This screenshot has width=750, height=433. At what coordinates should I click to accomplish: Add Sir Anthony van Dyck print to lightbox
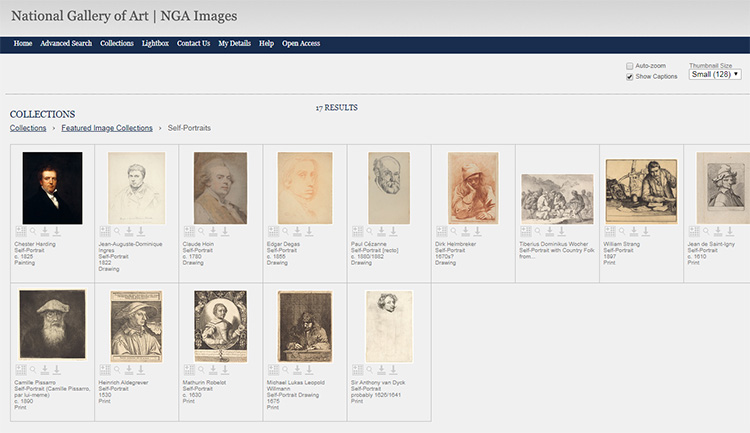pyautogui.click(x=358, y=370)
